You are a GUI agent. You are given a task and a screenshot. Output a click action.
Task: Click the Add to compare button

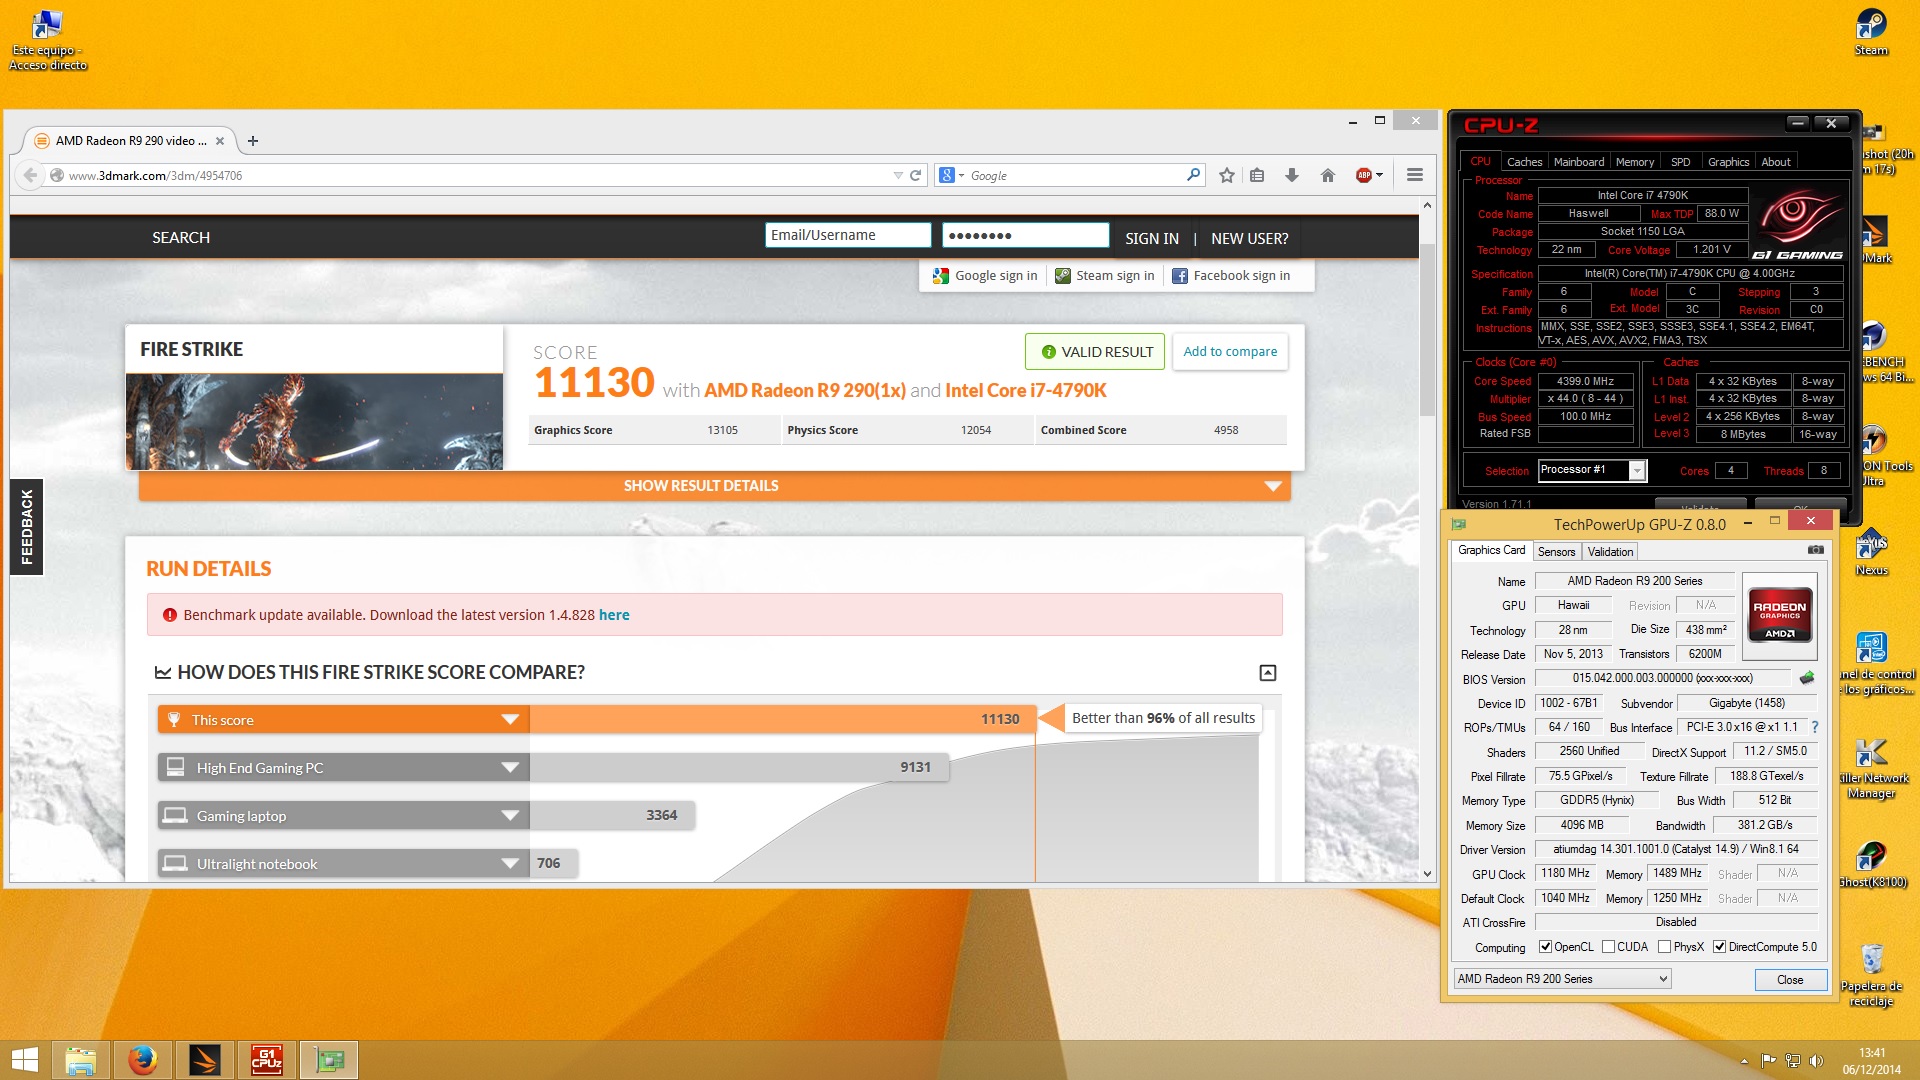(x=1229, y=352)
